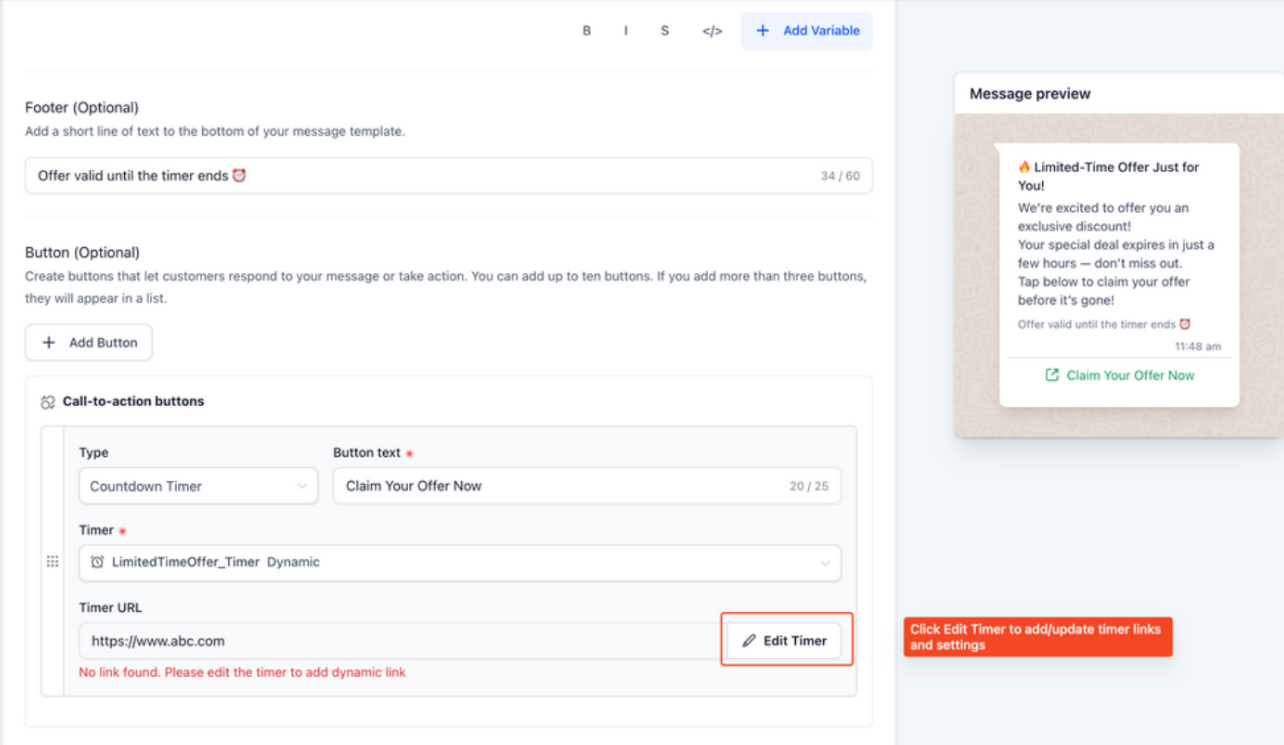Click the Add Button button
This screenshot has height=745, width=1284.
coord(89,343)
